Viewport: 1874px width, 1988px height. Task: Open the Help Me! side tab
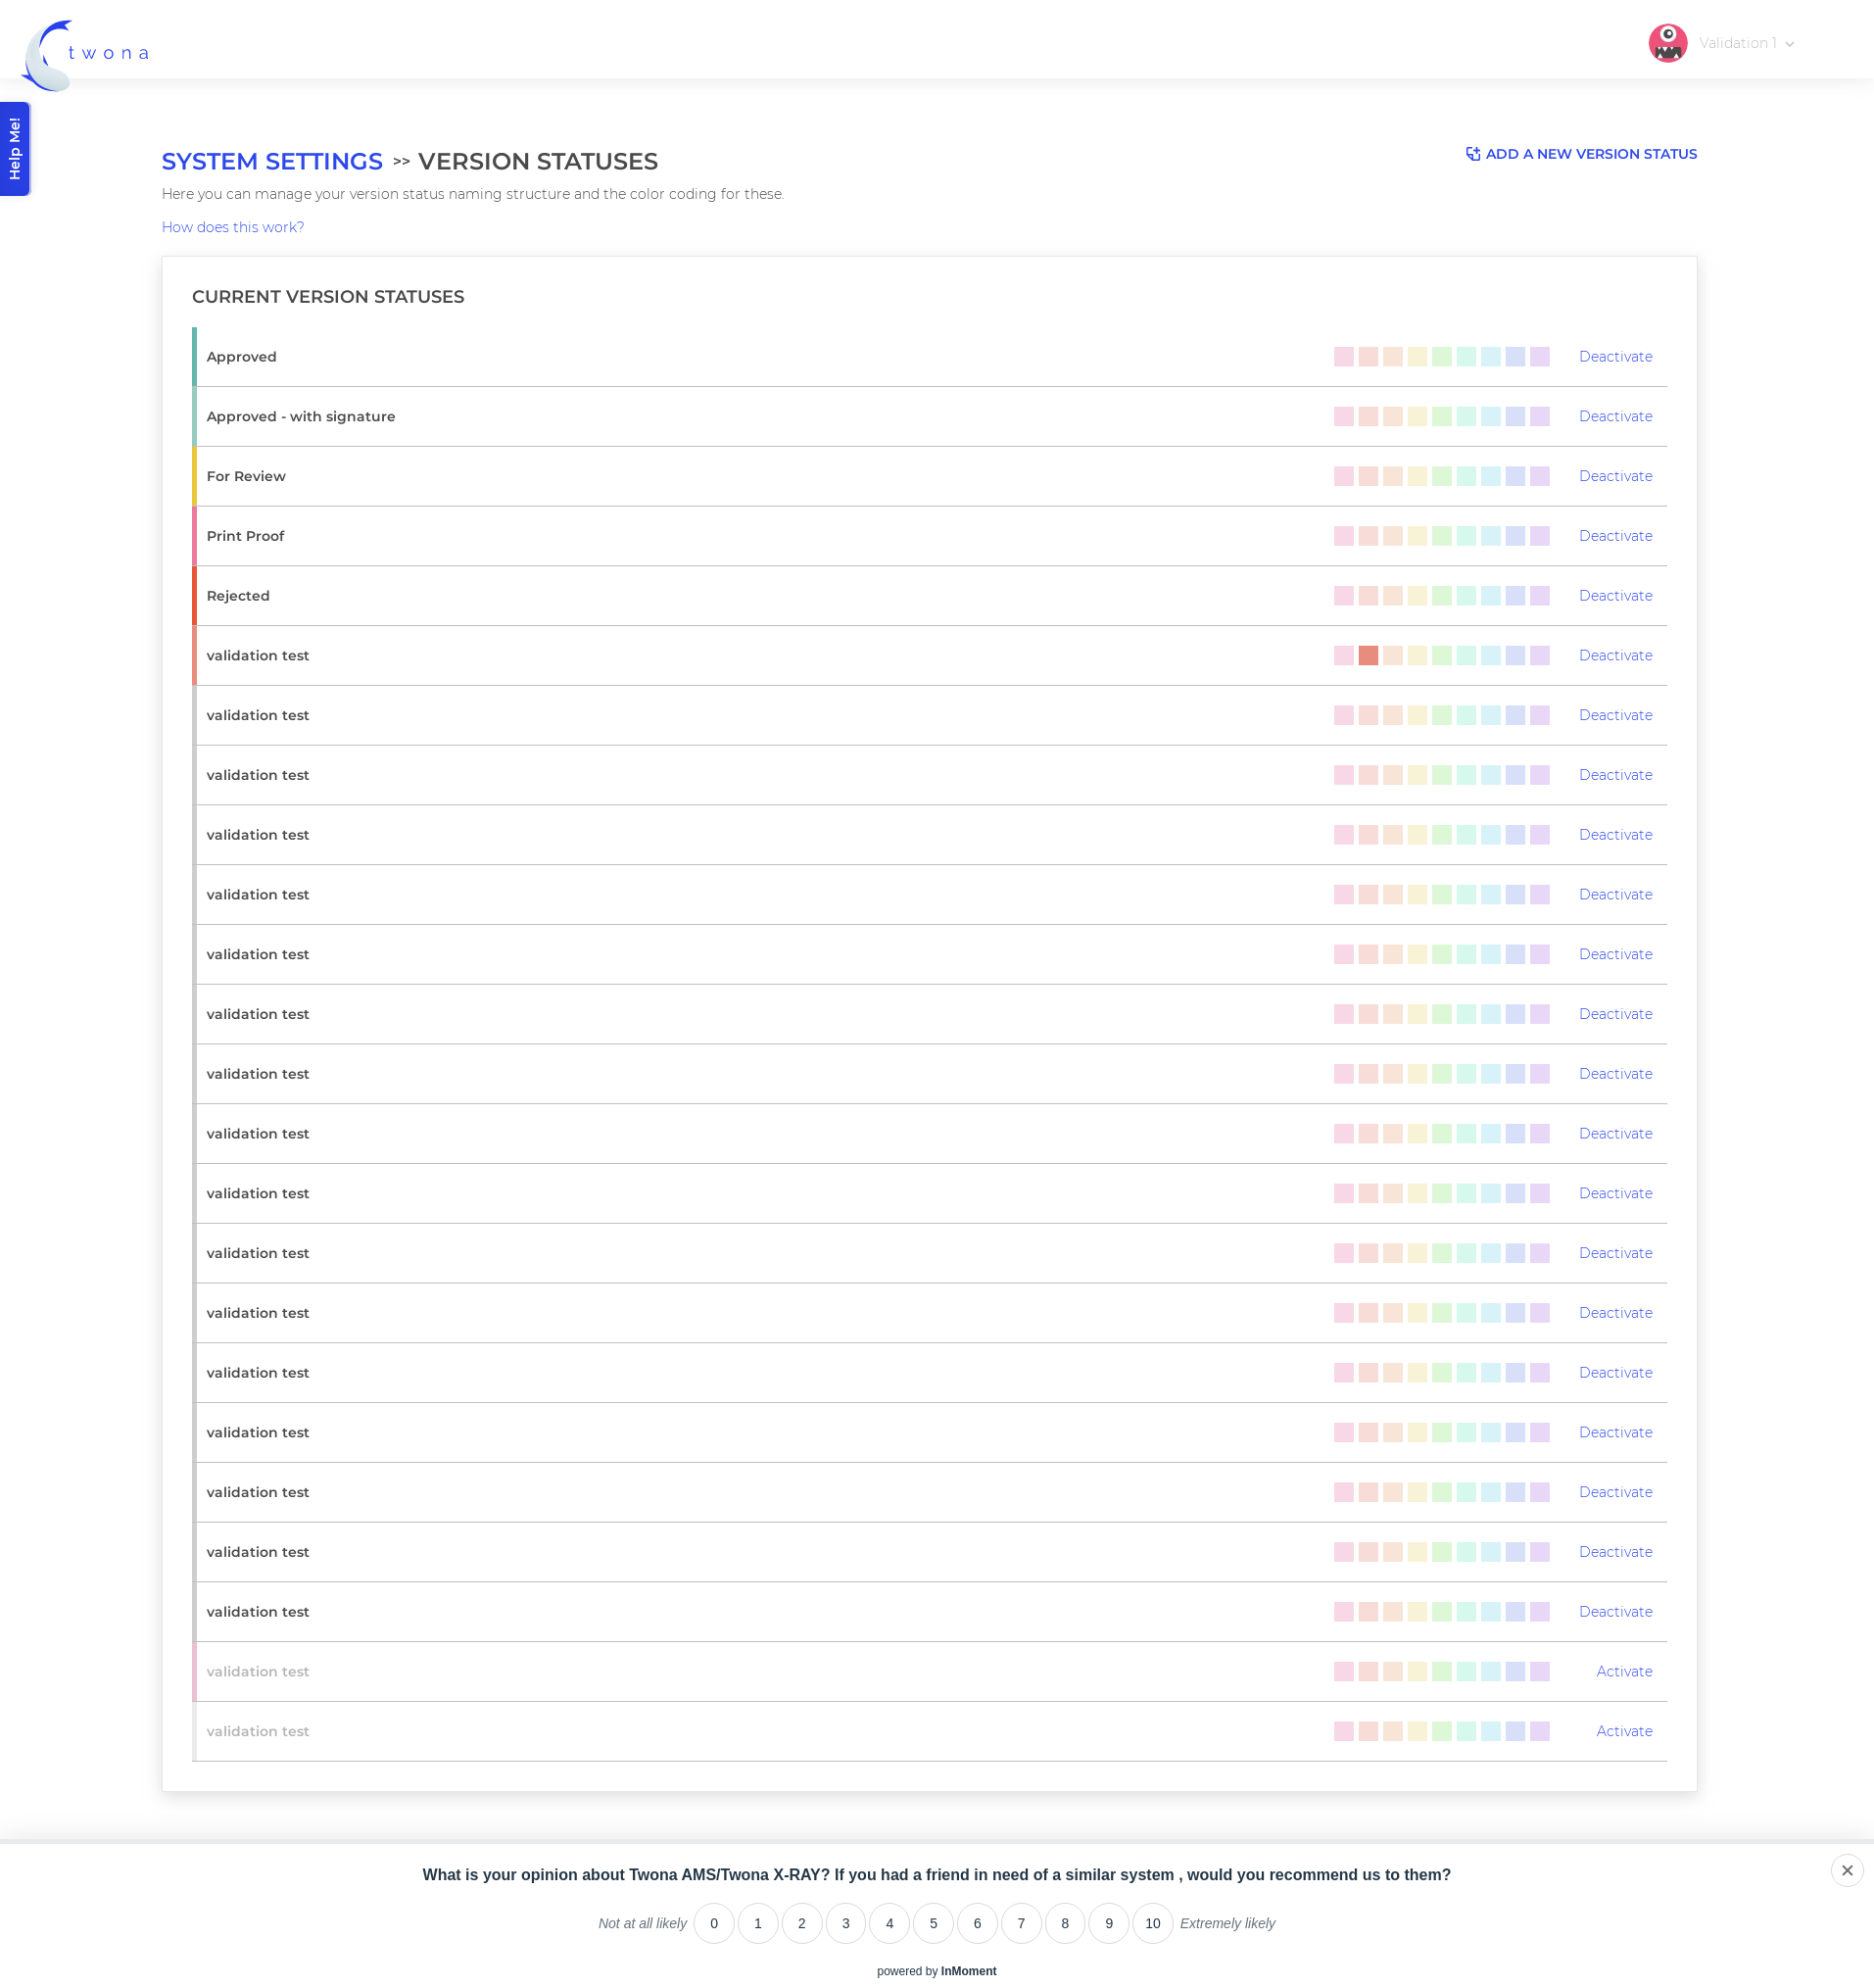pyautogui.click(x=15, y=149)
